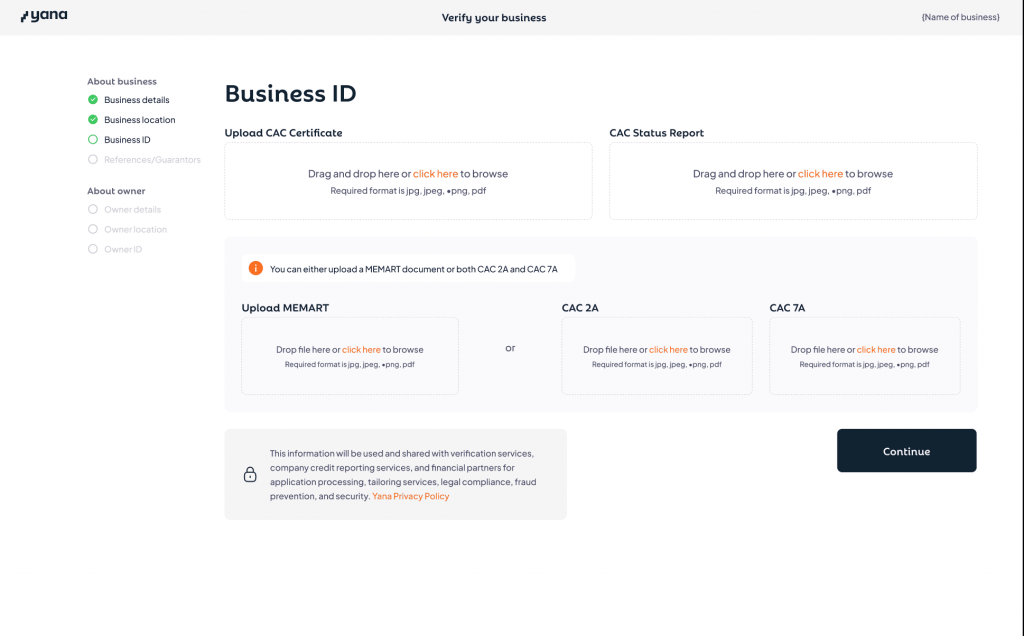
Task: Go to Business location sidebar step
Action: (x=140, y=120)
